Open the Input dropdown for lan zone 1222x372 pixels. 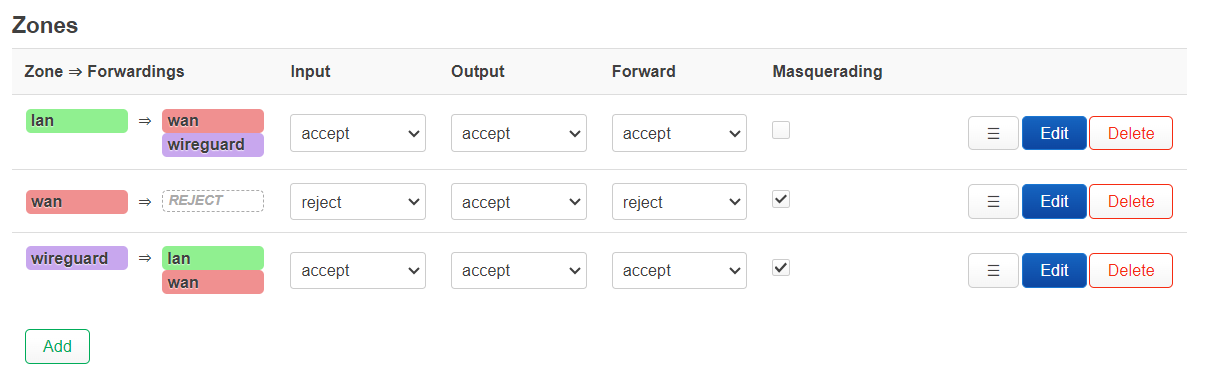click(358, 133)
